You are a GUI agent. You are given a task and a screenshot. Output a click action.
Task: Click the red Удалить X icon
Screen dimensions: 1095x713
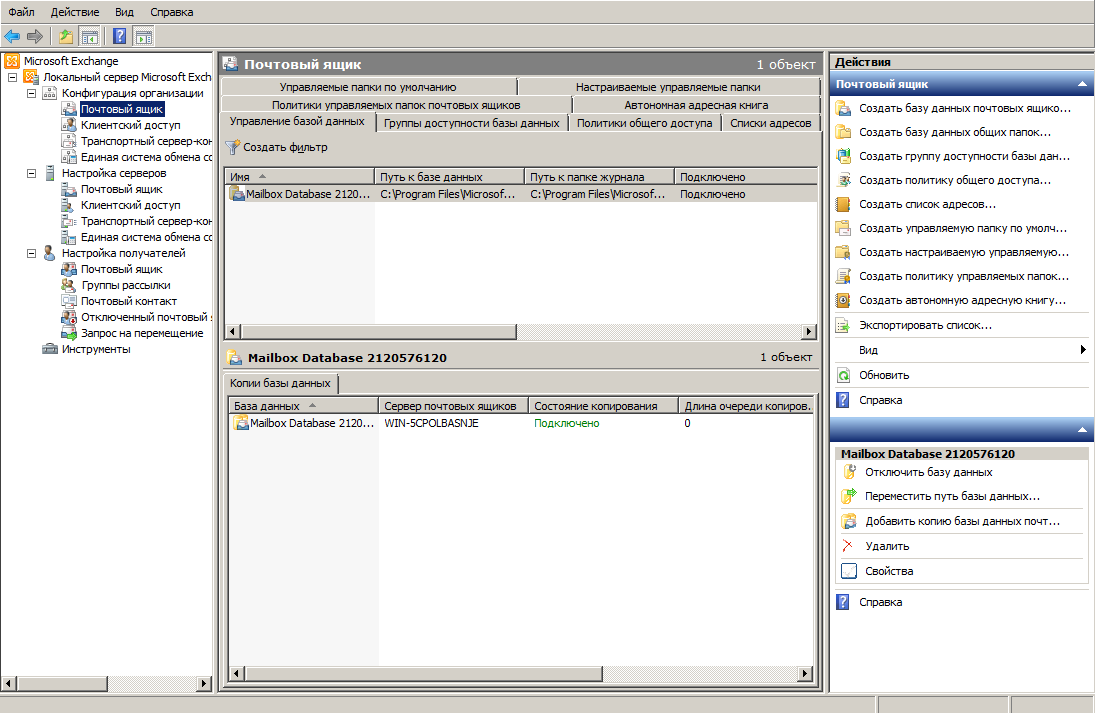[x=848, y=545]
